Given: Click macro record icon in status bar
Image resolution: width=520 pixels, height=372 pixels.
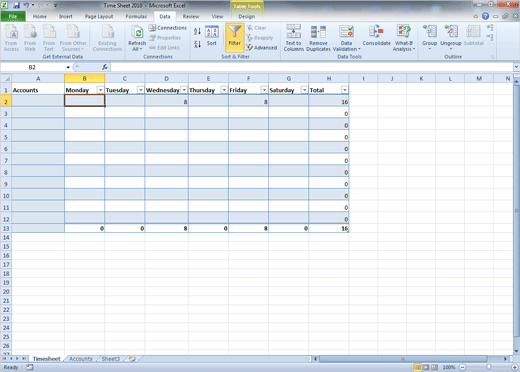Looking at the screenshot, I should pyautogui.click(x=30, y=367).
